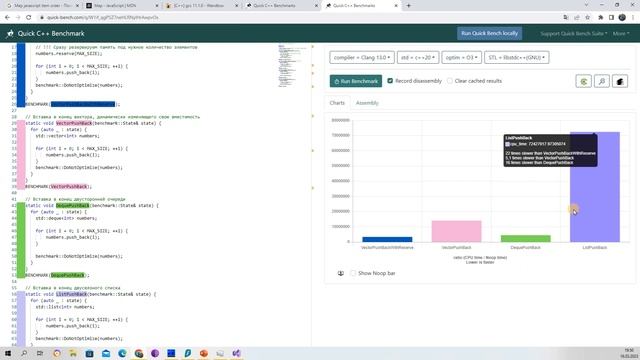Open Visual Studio from the taskbar
The height and width of the screenshot is (360, 640).
click(236, 353)
